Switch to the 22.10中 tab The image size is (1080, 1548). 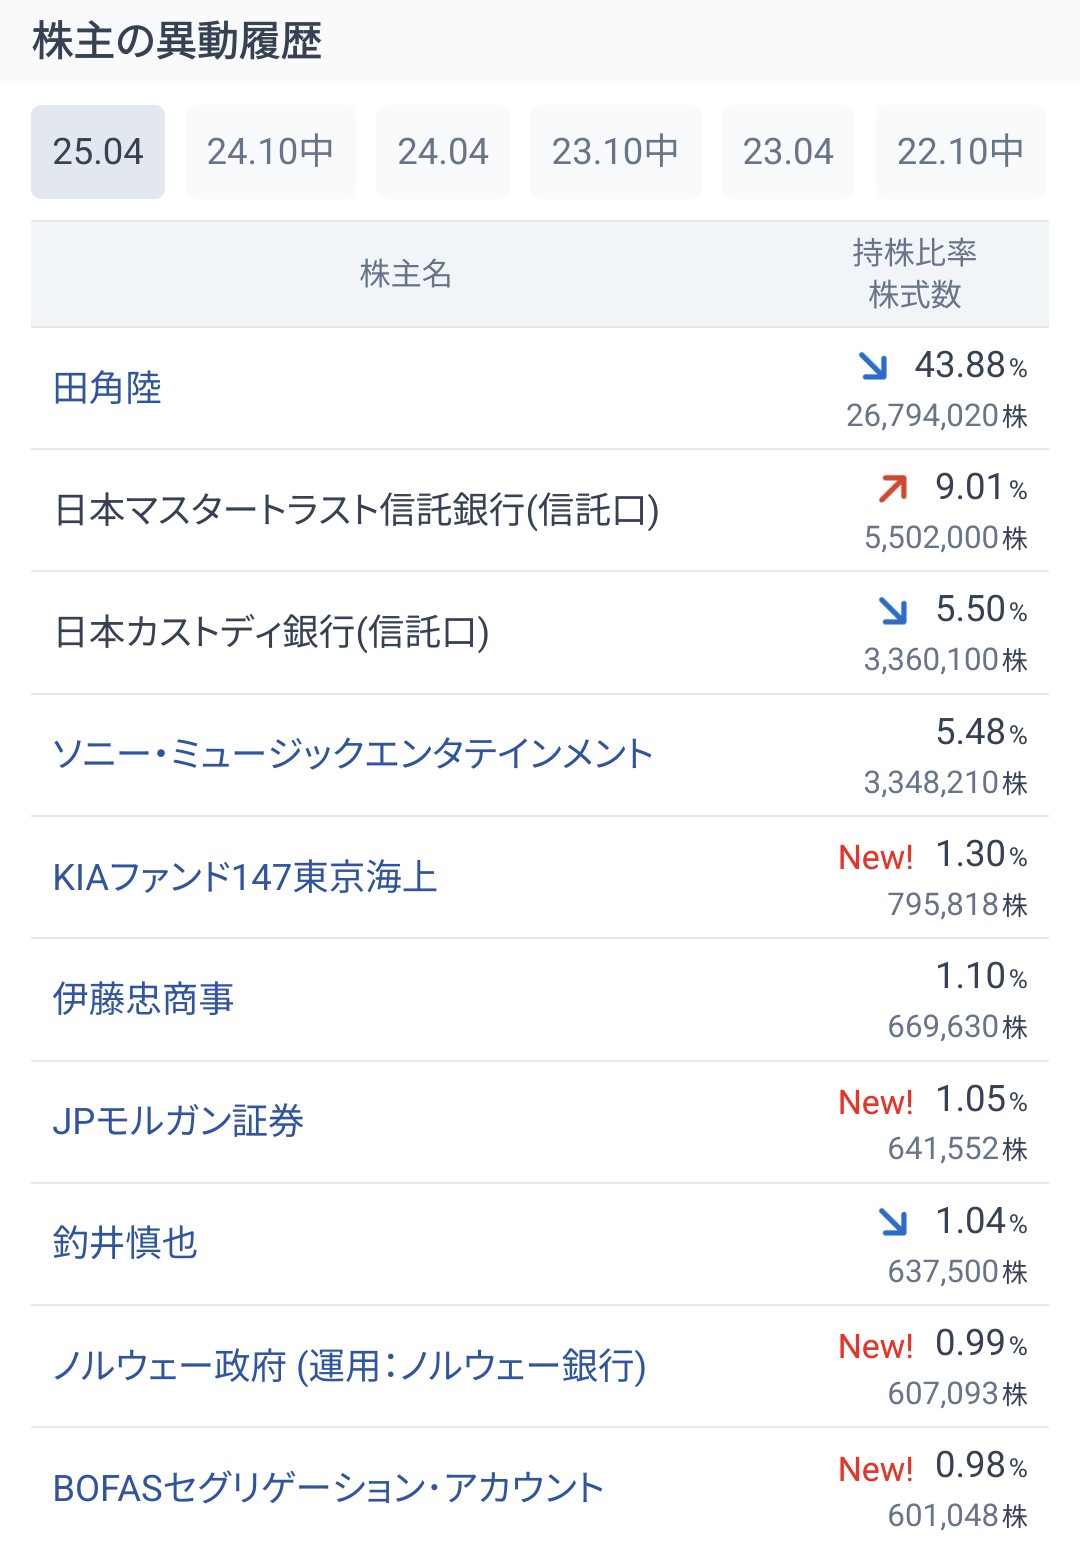click(x=960, y=152)
